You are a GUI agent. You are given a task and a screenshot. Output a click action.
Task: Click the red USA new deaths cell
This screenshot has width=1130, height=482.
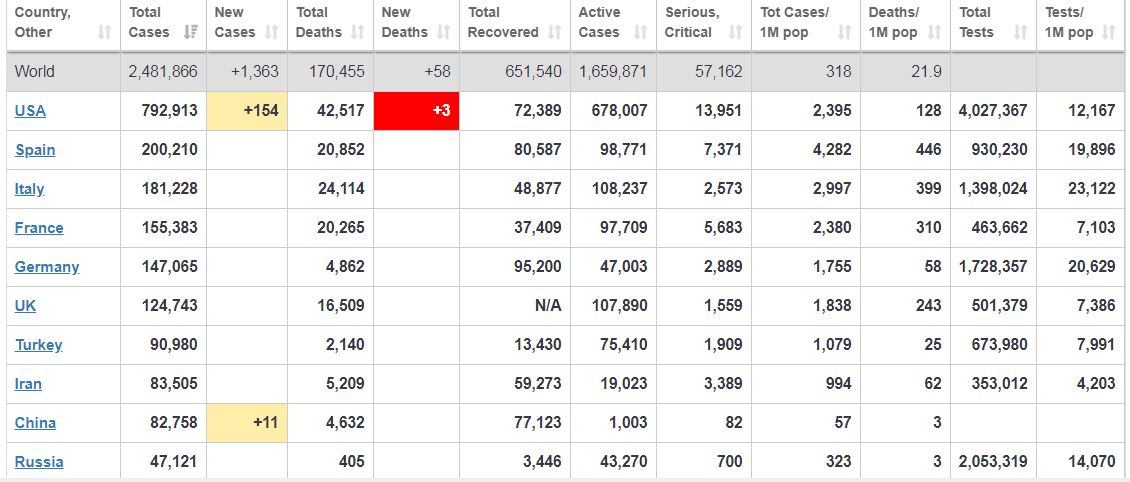[x=416, y=110]
